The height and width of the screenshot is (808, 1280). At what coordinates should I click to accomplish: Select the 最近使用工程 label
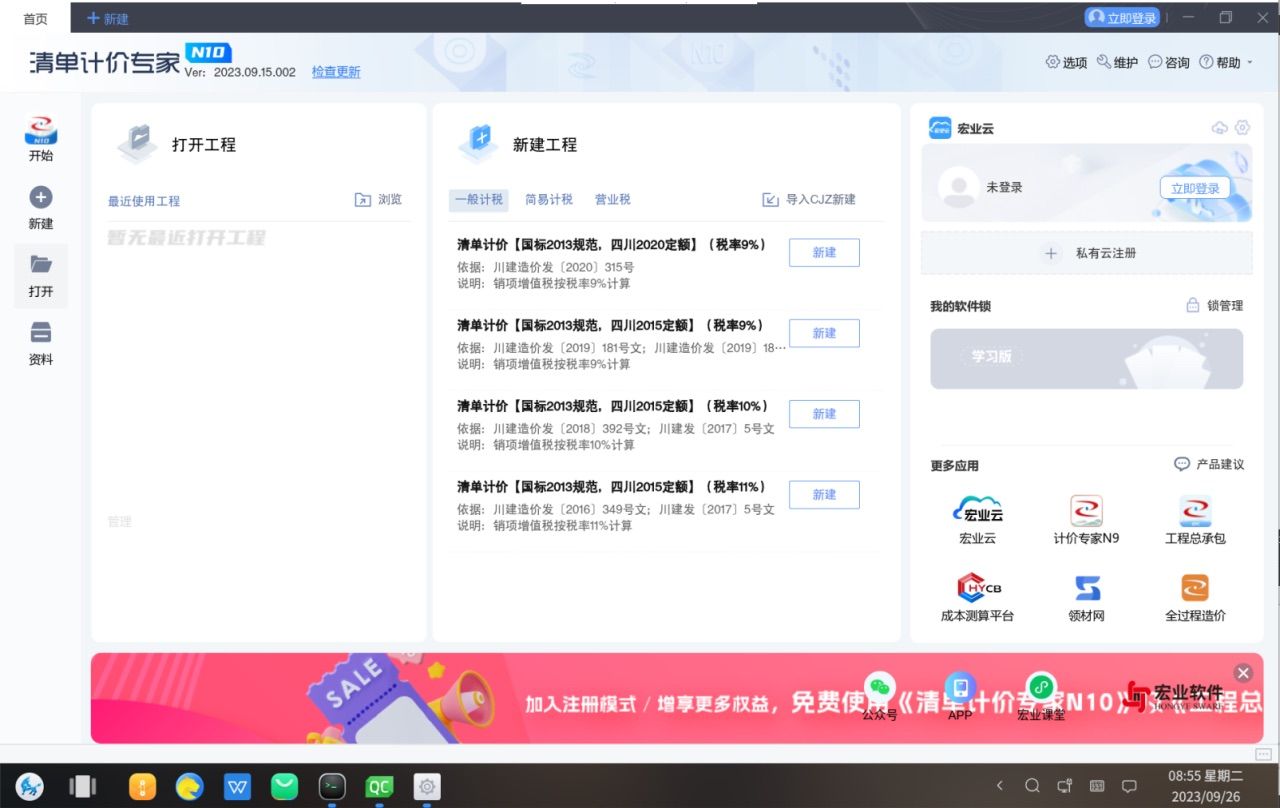click(x=144, y=201)
